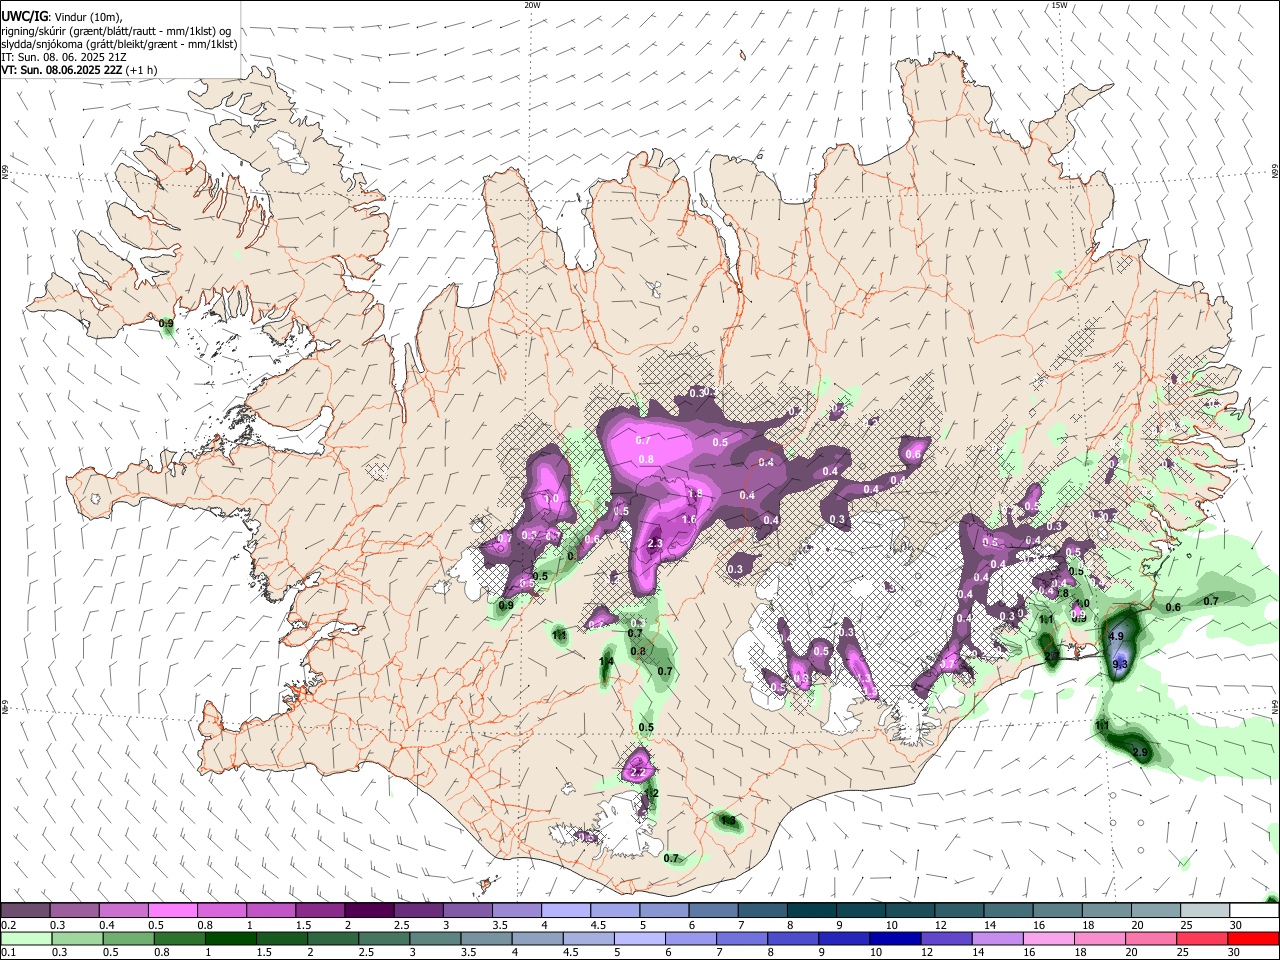Click the white final swatch in snow legend

[1254, 910]
